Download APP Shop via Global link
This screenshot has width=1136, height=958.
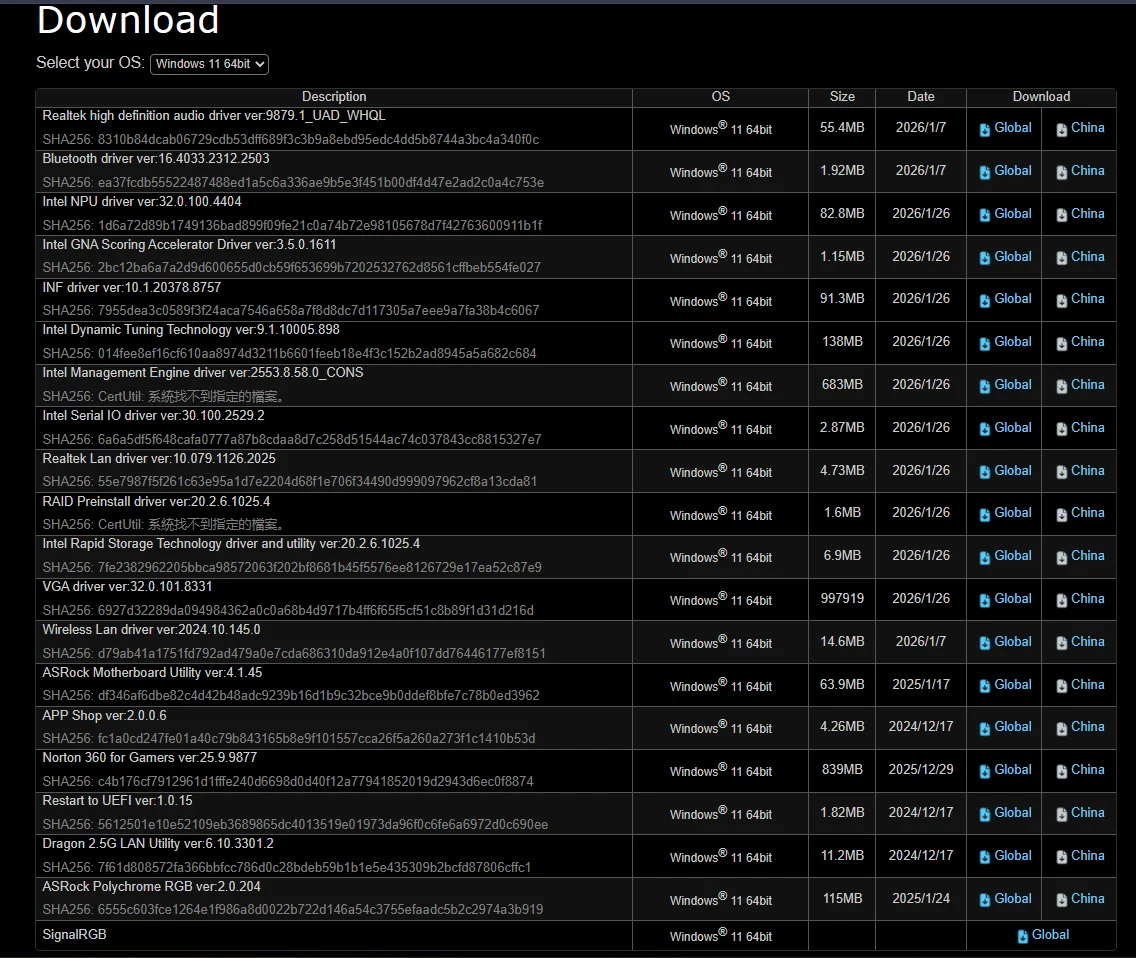coord(1013,726)
